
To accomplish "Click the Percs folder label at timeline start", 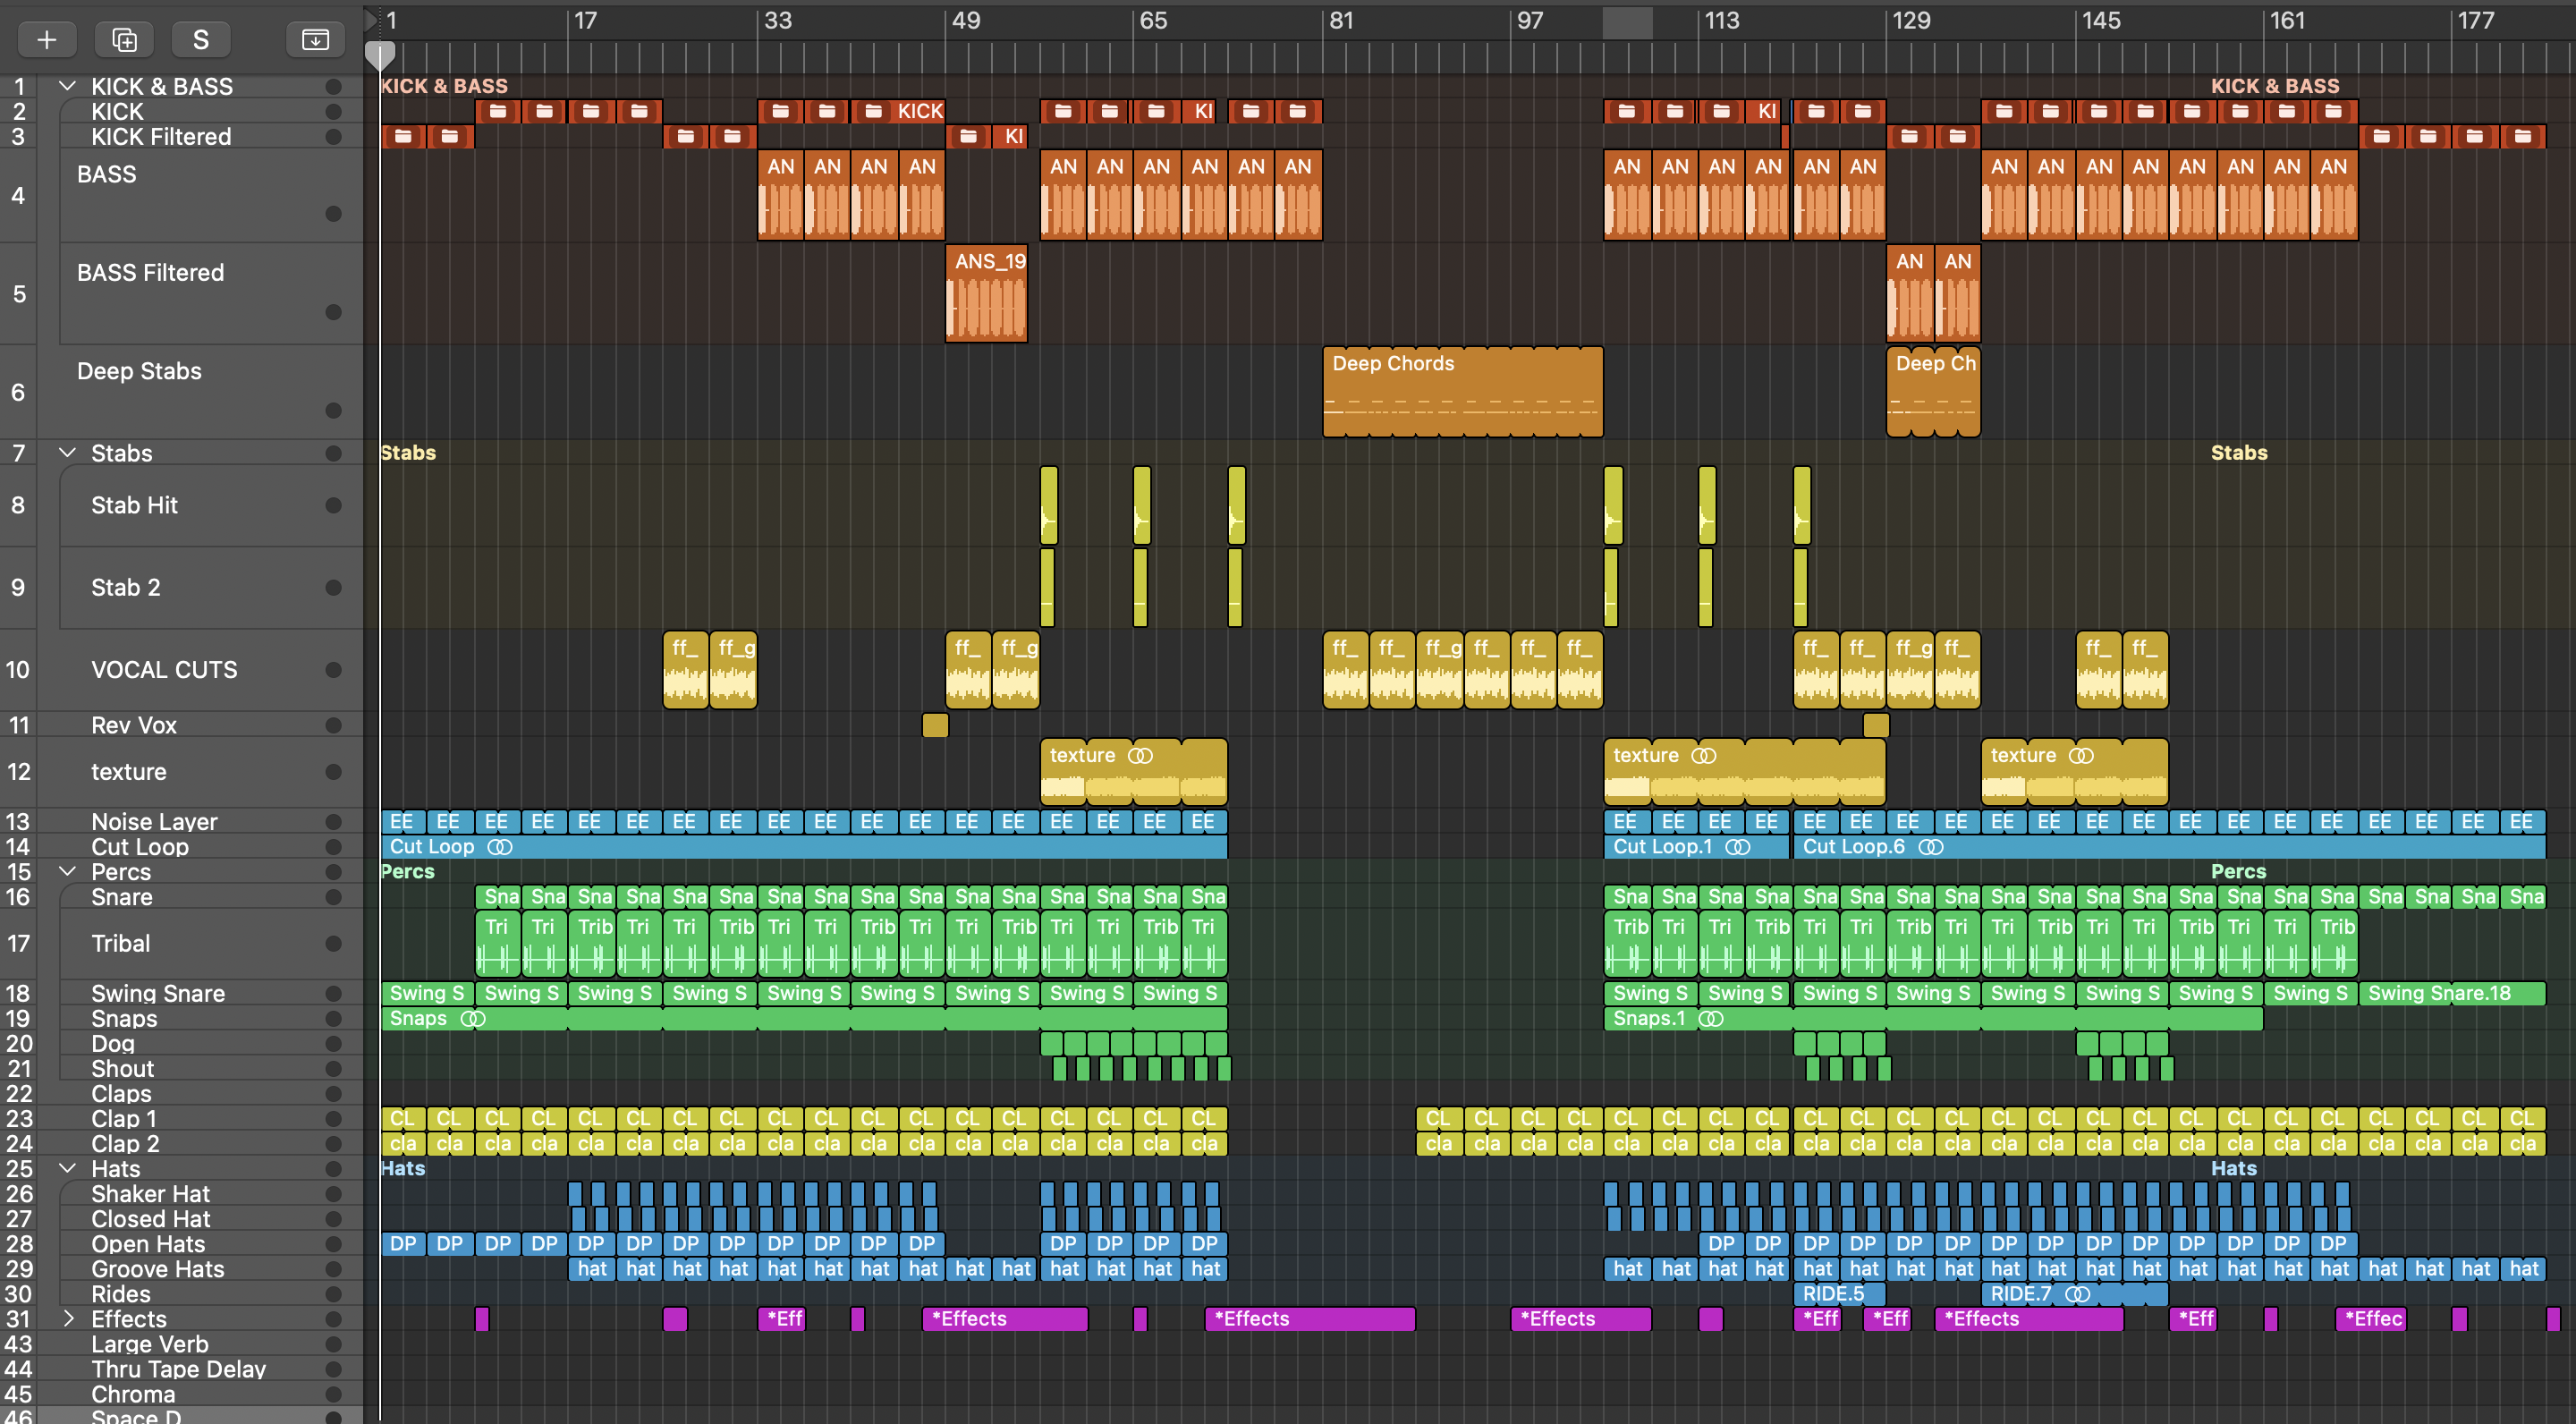I will [x=408, y=872].
